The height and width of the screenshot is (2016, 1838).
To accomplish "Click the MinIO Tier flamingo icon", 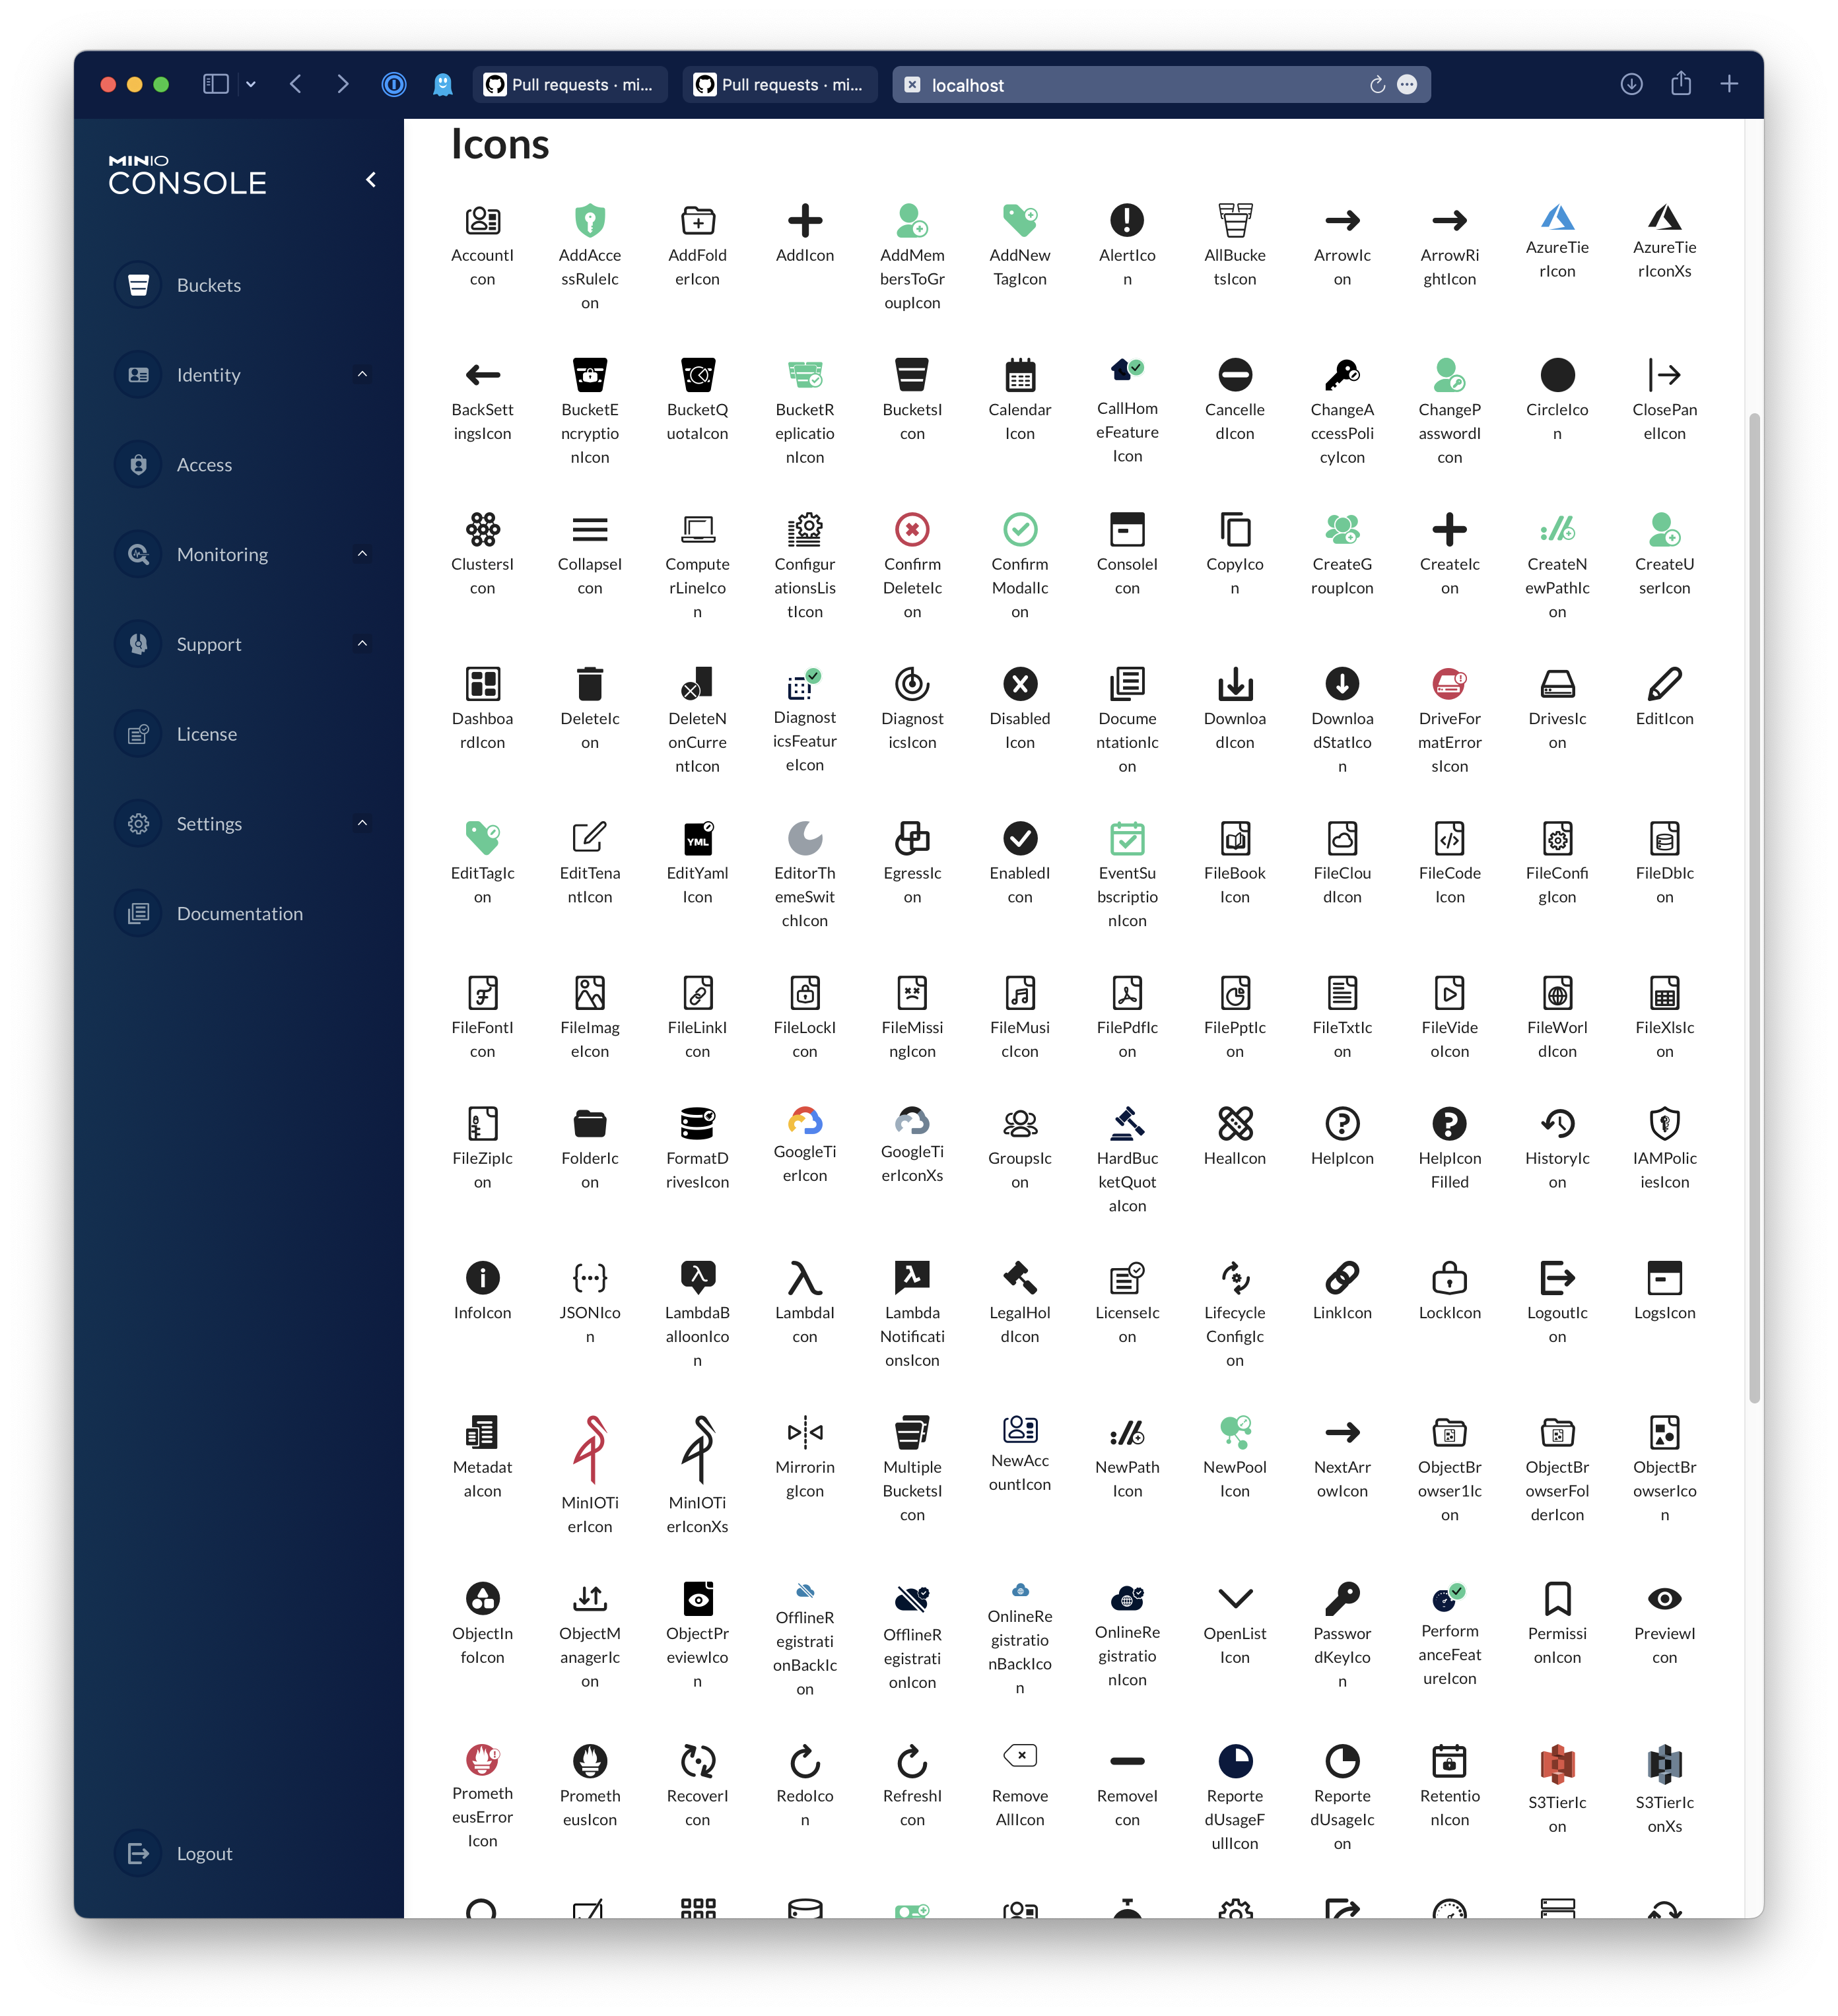I will [590, 1449].
